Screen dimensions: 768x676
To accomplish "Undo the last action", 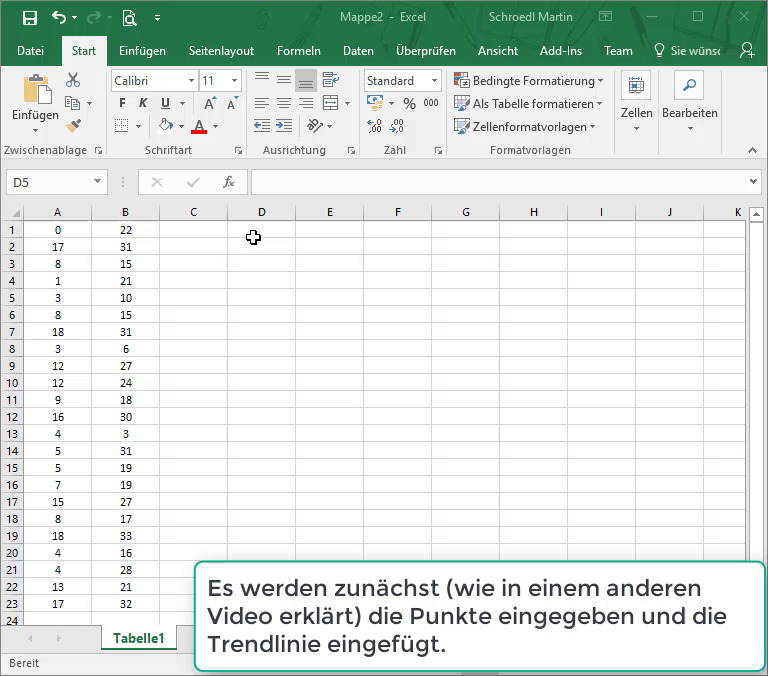I will 59,18.
